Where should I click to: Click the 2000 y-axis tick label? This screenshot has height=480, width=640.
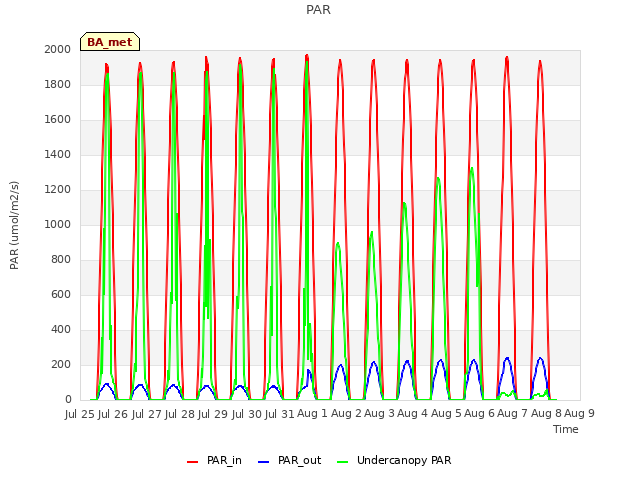point(58,49)
